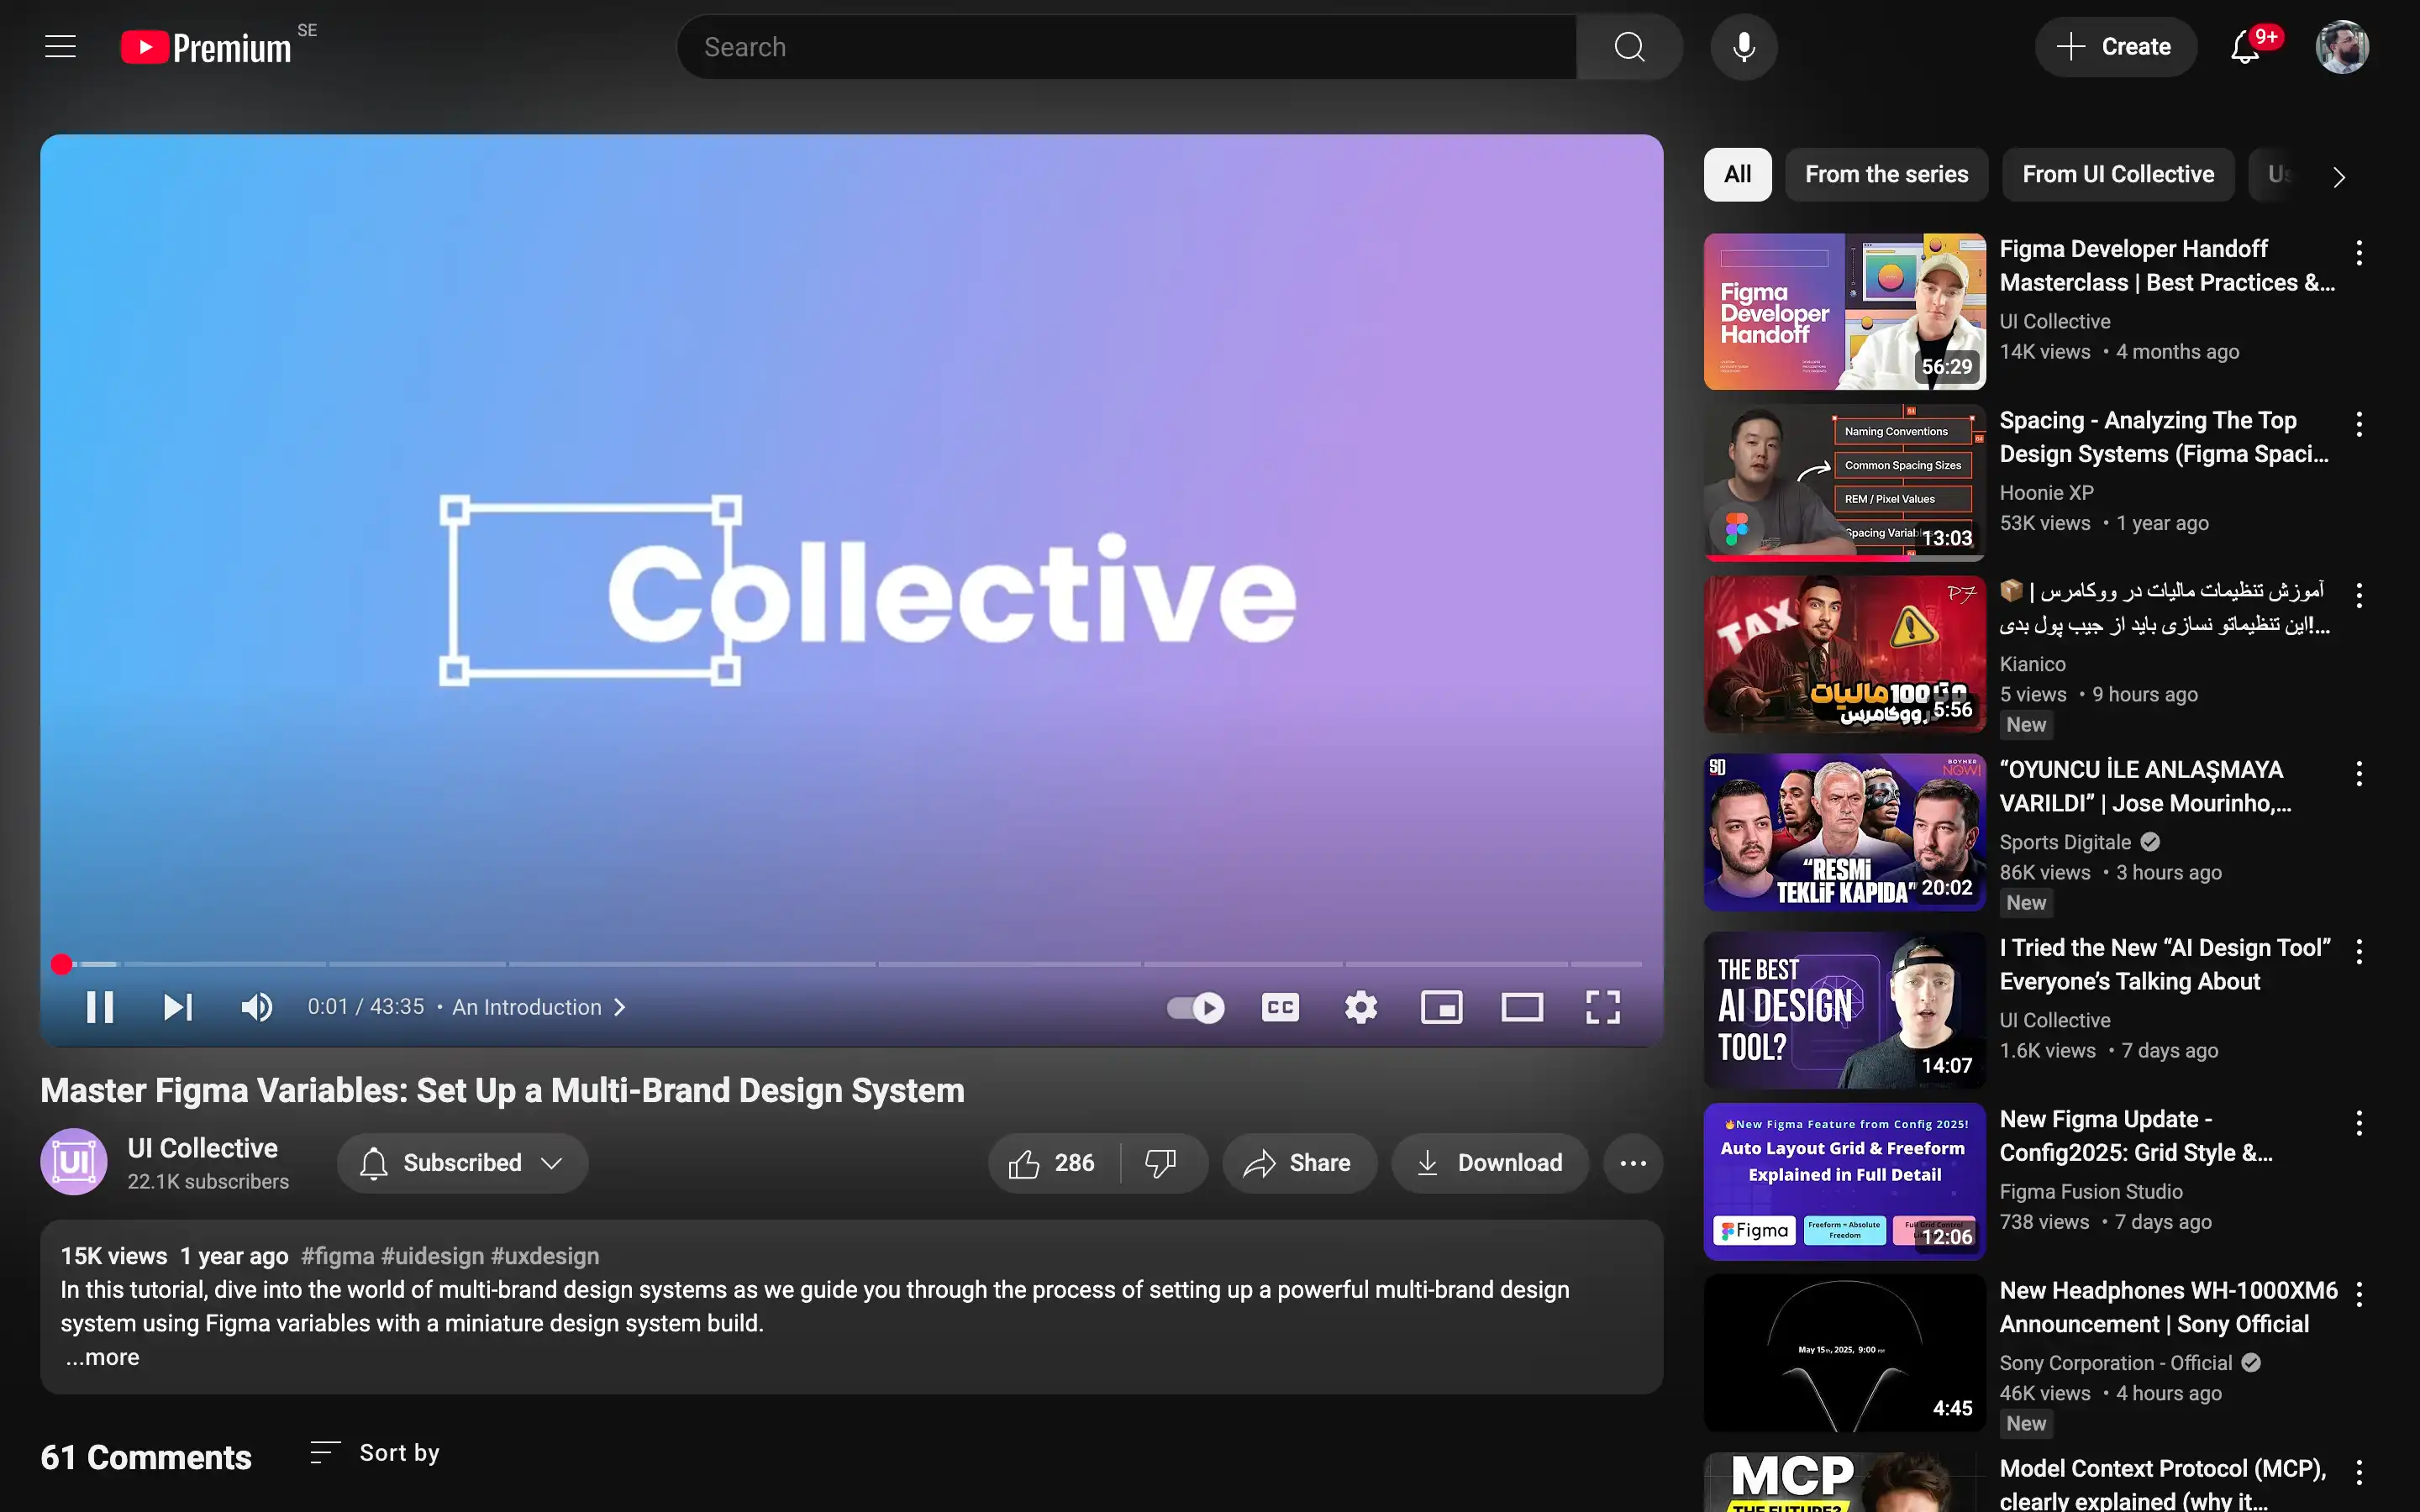Open the AI Design Tool thumbnail
2420x1512 pixels.
[1844, 1010]
